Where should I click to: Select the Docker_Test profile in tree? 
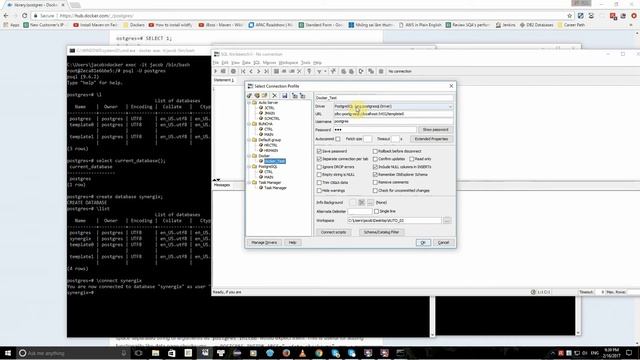(x=275, y=161)
